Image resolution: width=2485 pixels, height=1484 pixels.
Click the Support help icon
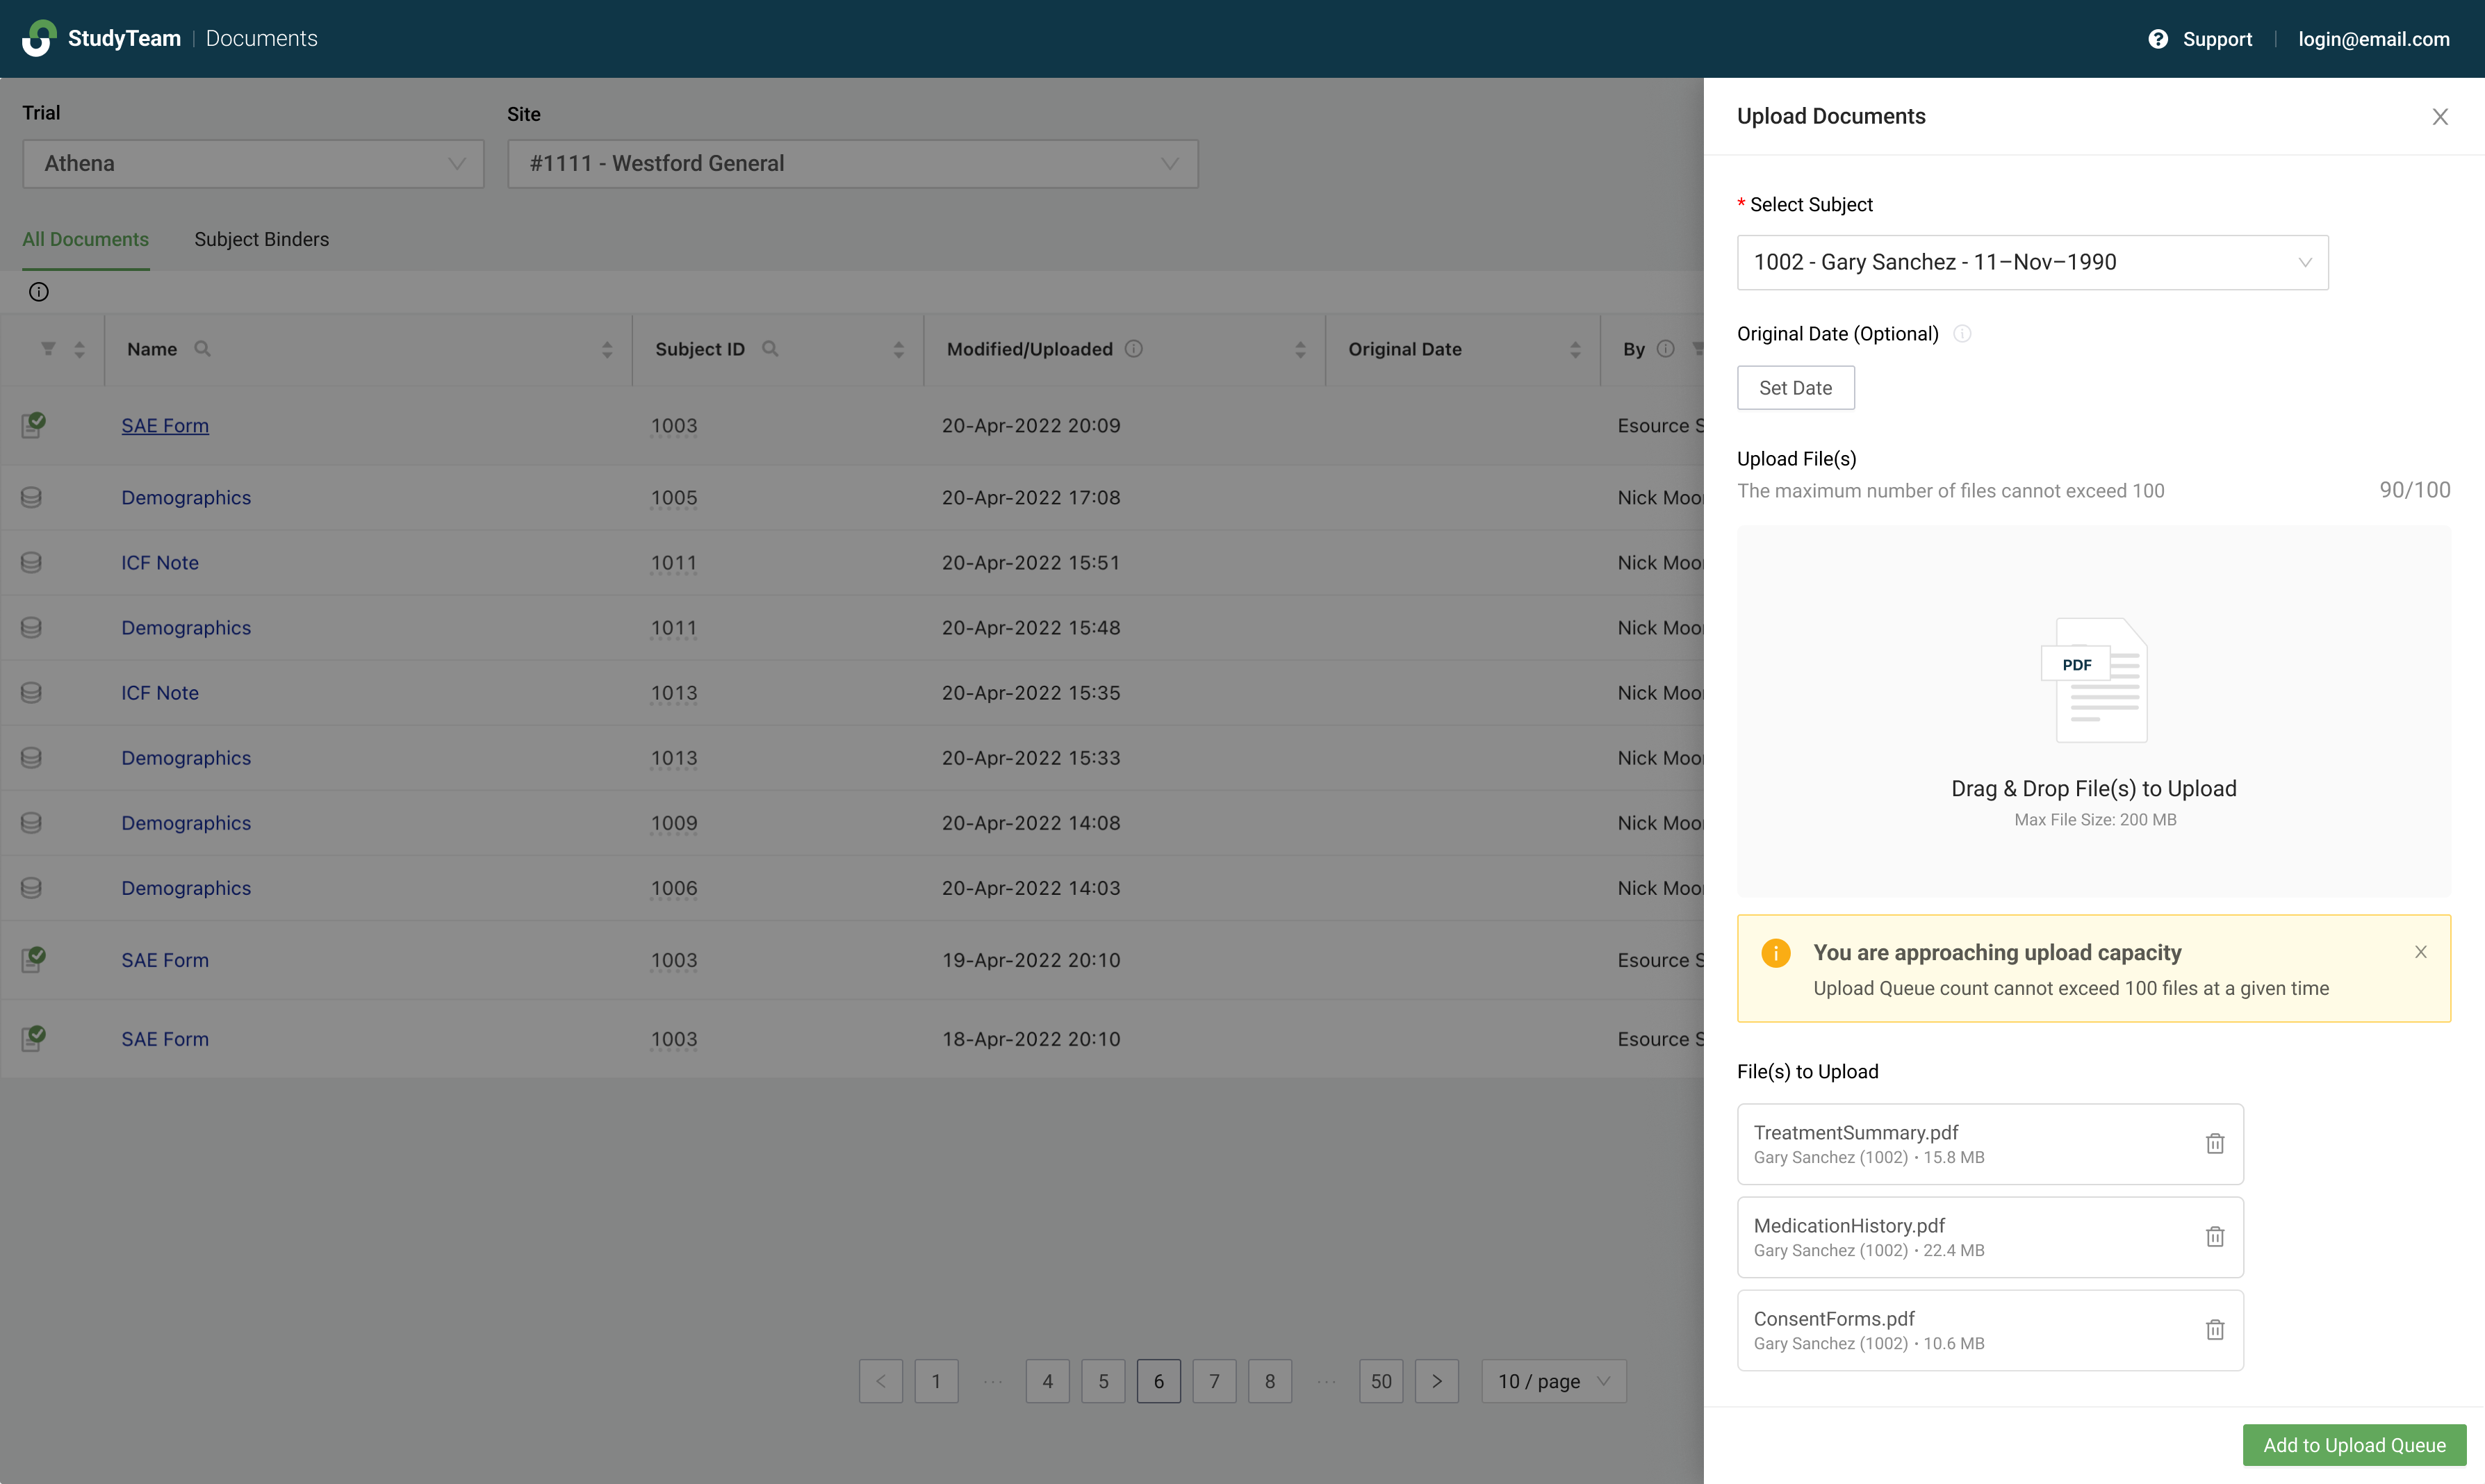pyautogui.click(x=2158, y=39)
